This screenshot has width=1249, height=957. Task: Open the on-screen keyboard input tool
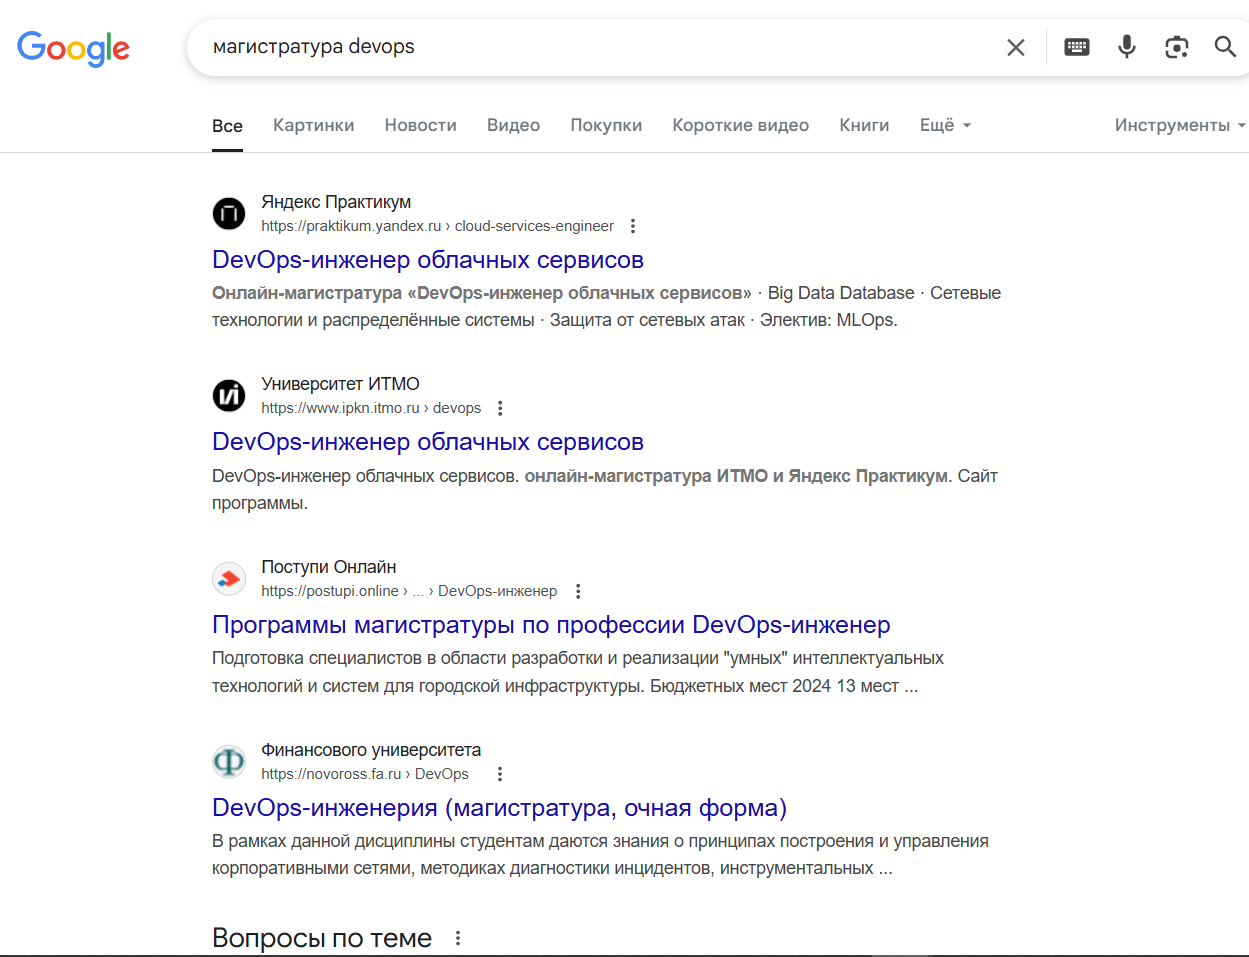1077,47
